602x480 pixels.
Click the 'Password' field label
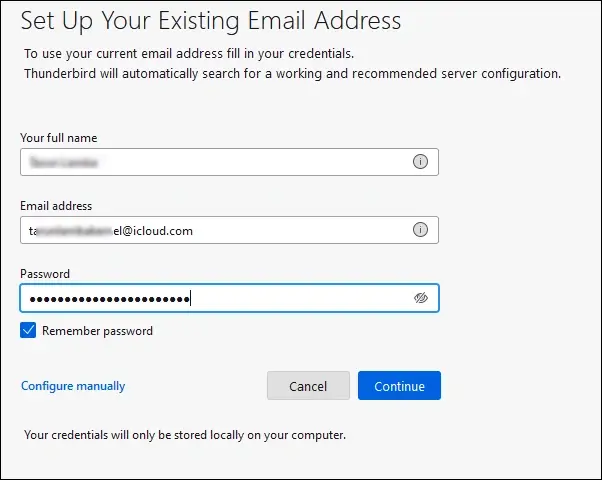pos(45,274)
